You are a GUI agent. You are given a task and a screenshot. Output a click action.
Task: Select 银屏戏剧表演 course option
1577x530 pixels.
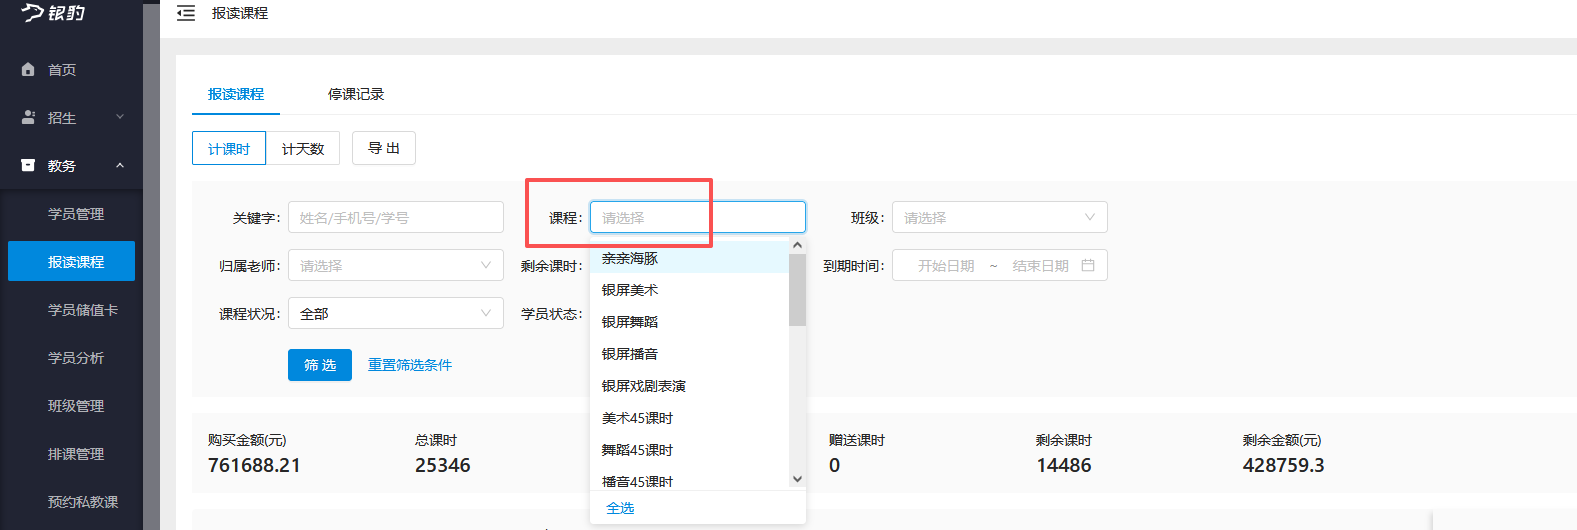pyautogui.click(x=689, y=386)
